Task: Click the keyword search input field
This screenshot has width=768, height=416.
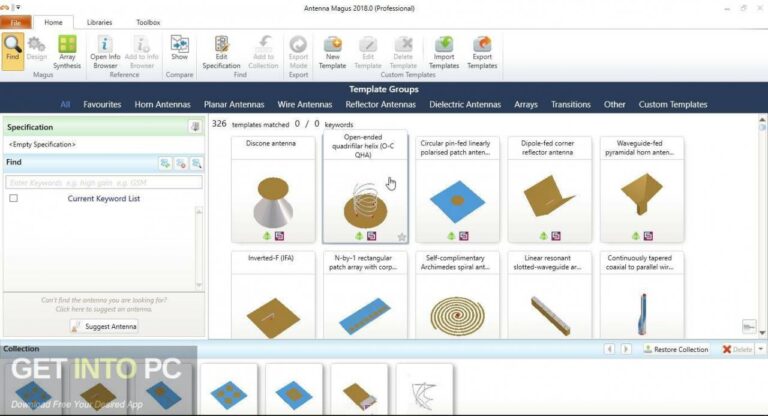Action: 104,182
